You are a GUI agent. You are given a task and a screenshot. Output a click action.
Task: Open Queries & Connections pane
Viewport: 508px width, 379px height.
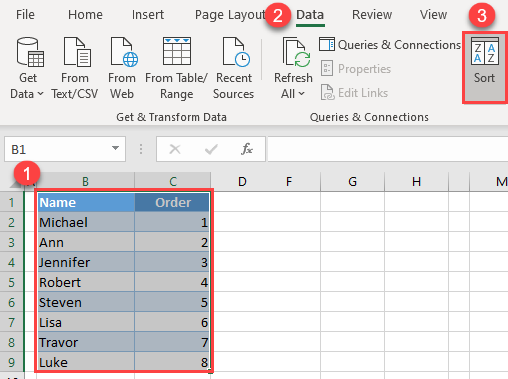pos(390,45)
